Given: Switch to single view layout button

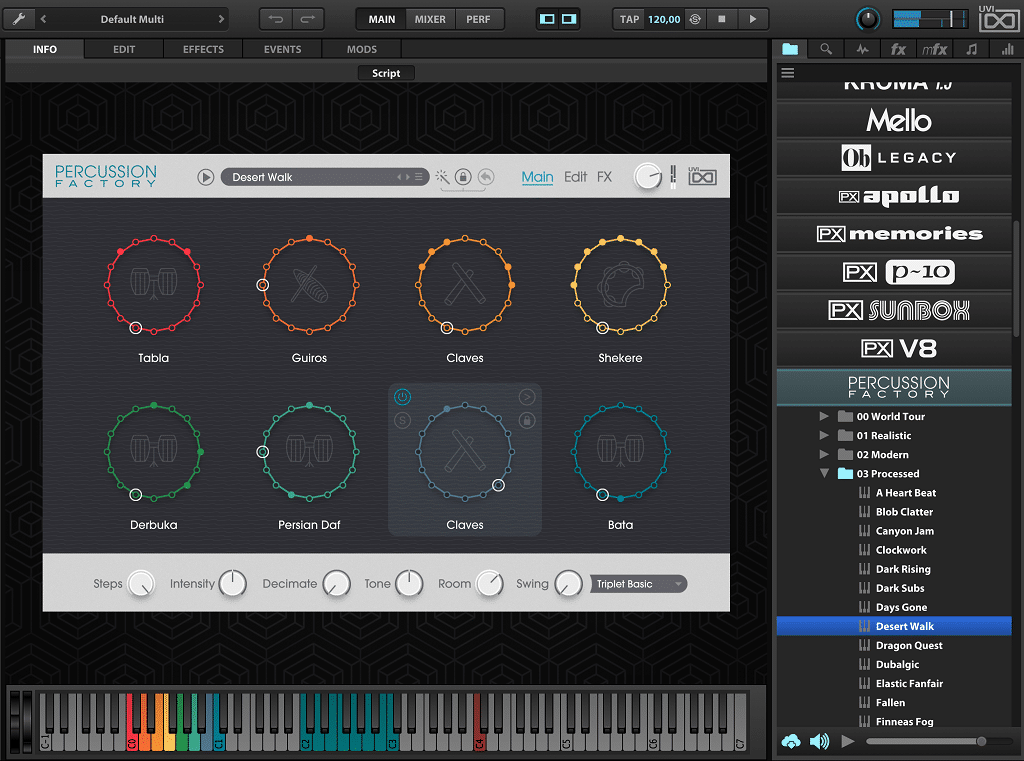Looking at the screenshot, I should [x=547, y=19].
